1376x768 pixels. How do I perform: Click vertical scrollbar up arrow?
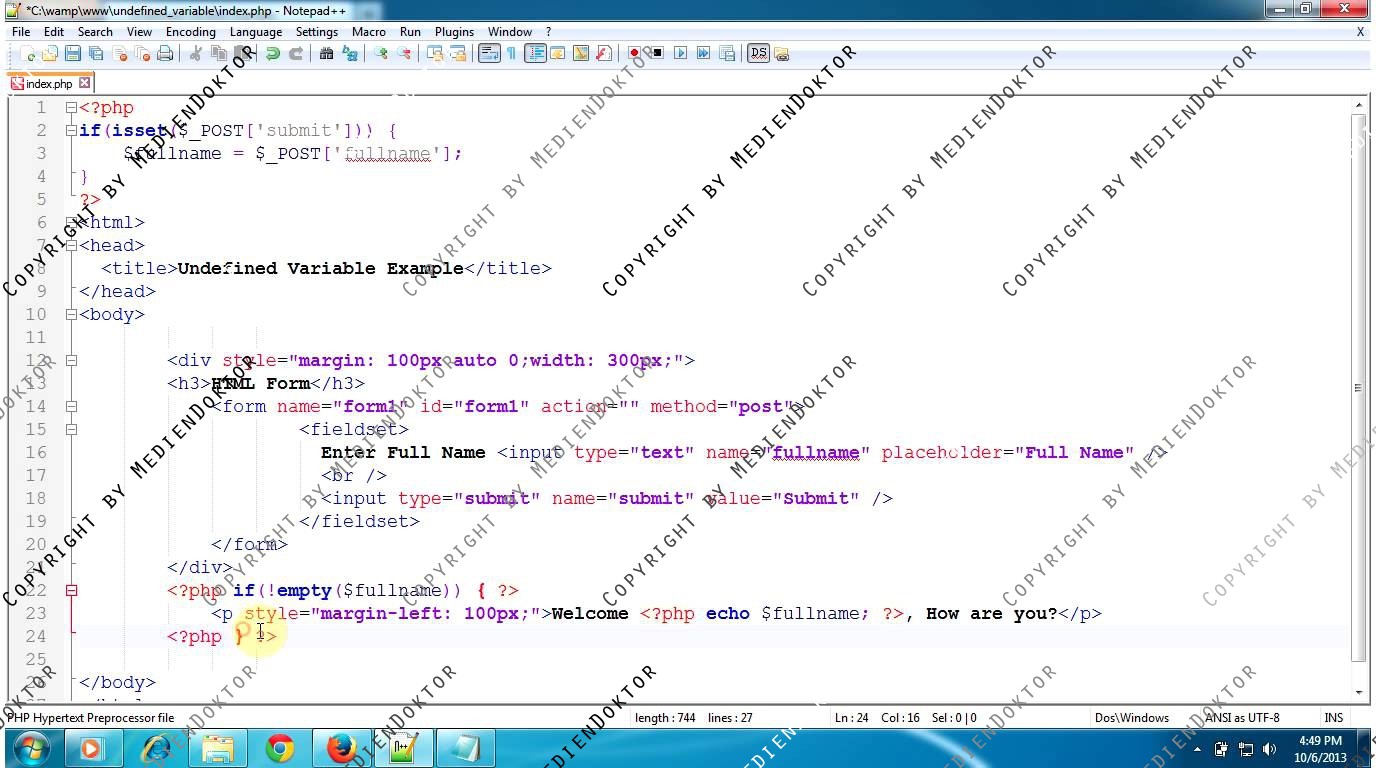pos(1358,104)
